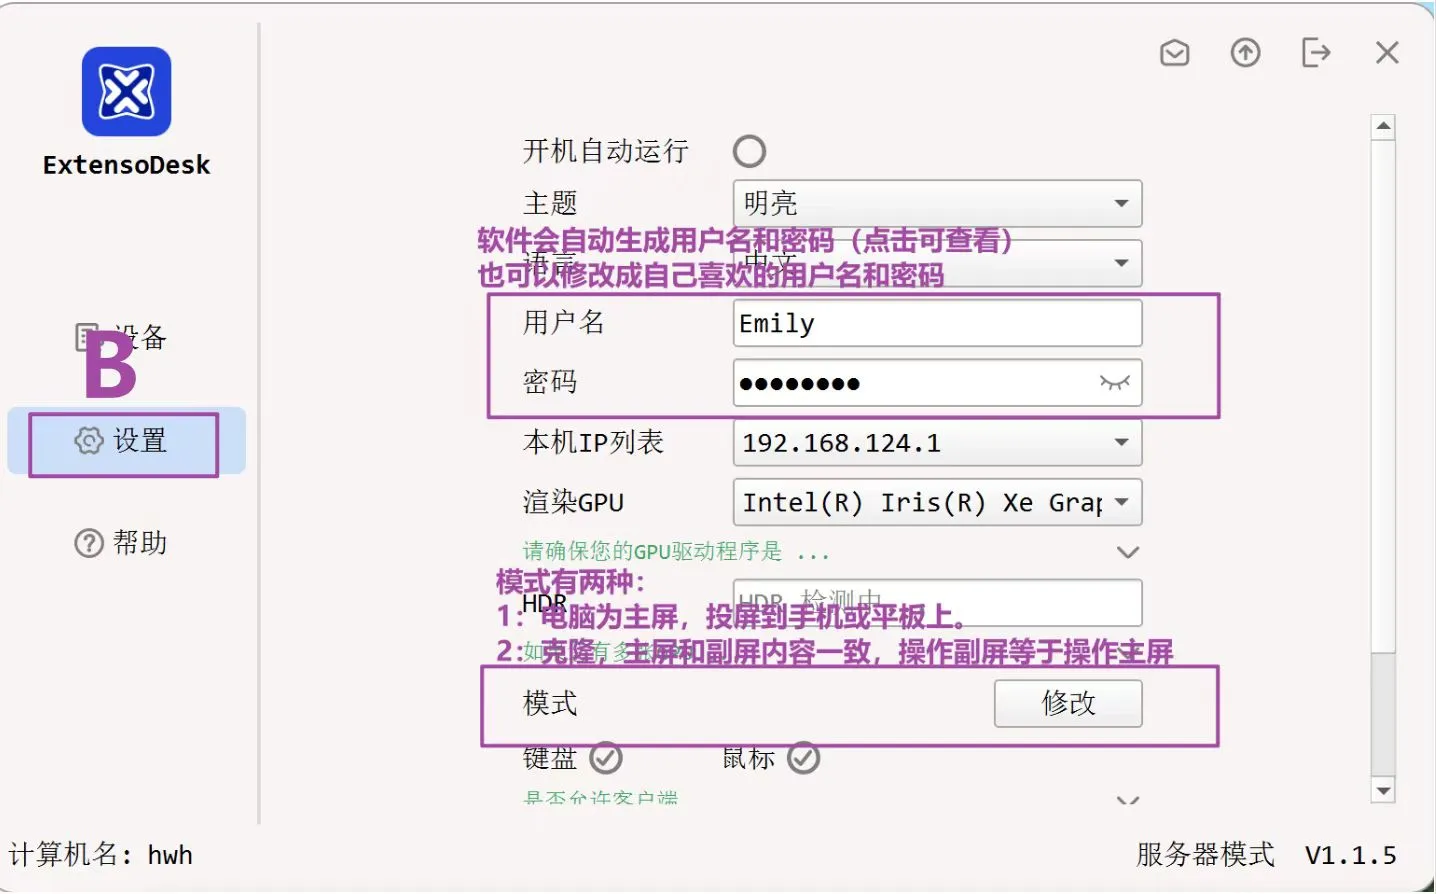This screenshot has width=1436, height=894.
Task: Expand the GPU driver info chevron
Action: click(1128, 551)
